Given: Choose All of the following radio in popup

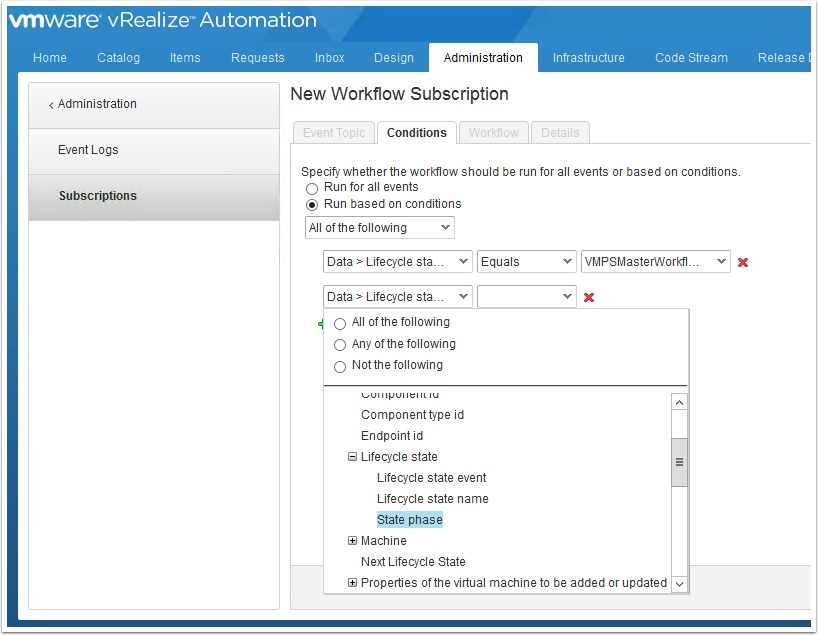Looking at the screenshot, I should click(340, 324).
